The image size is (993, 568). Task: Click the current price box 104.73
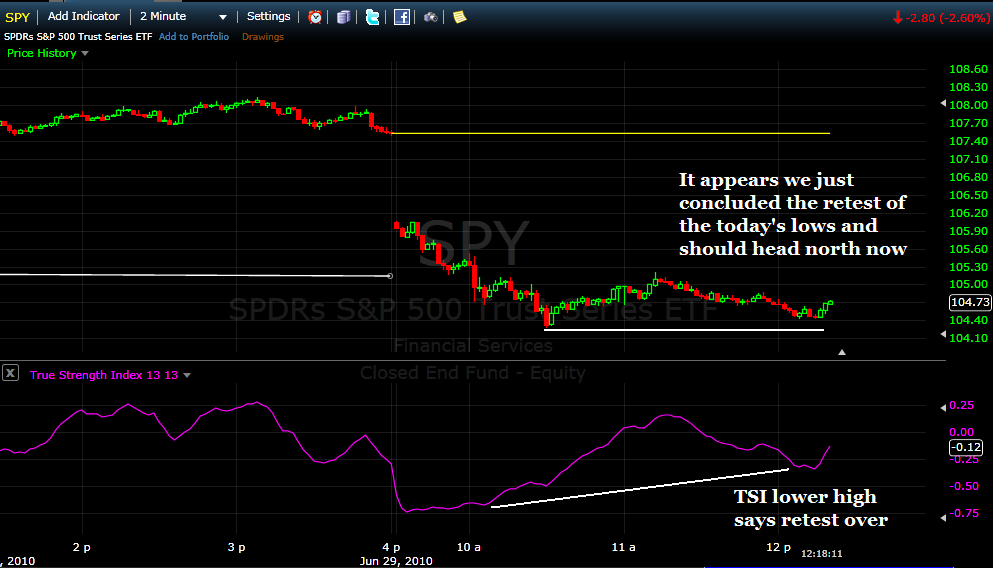[970, 303]
